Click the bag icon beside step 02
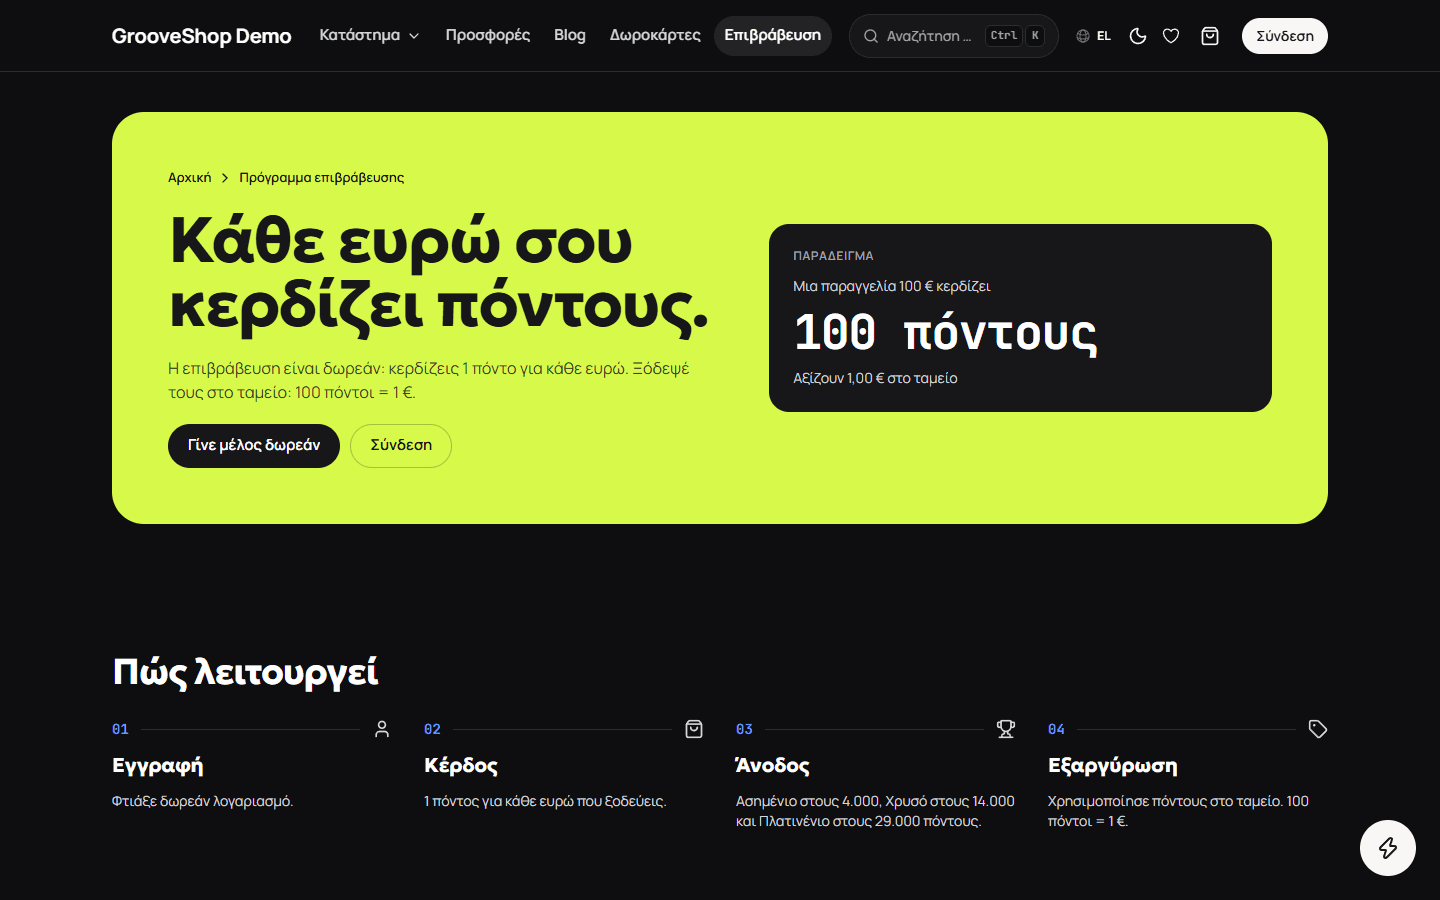 [x=694, y=729]
